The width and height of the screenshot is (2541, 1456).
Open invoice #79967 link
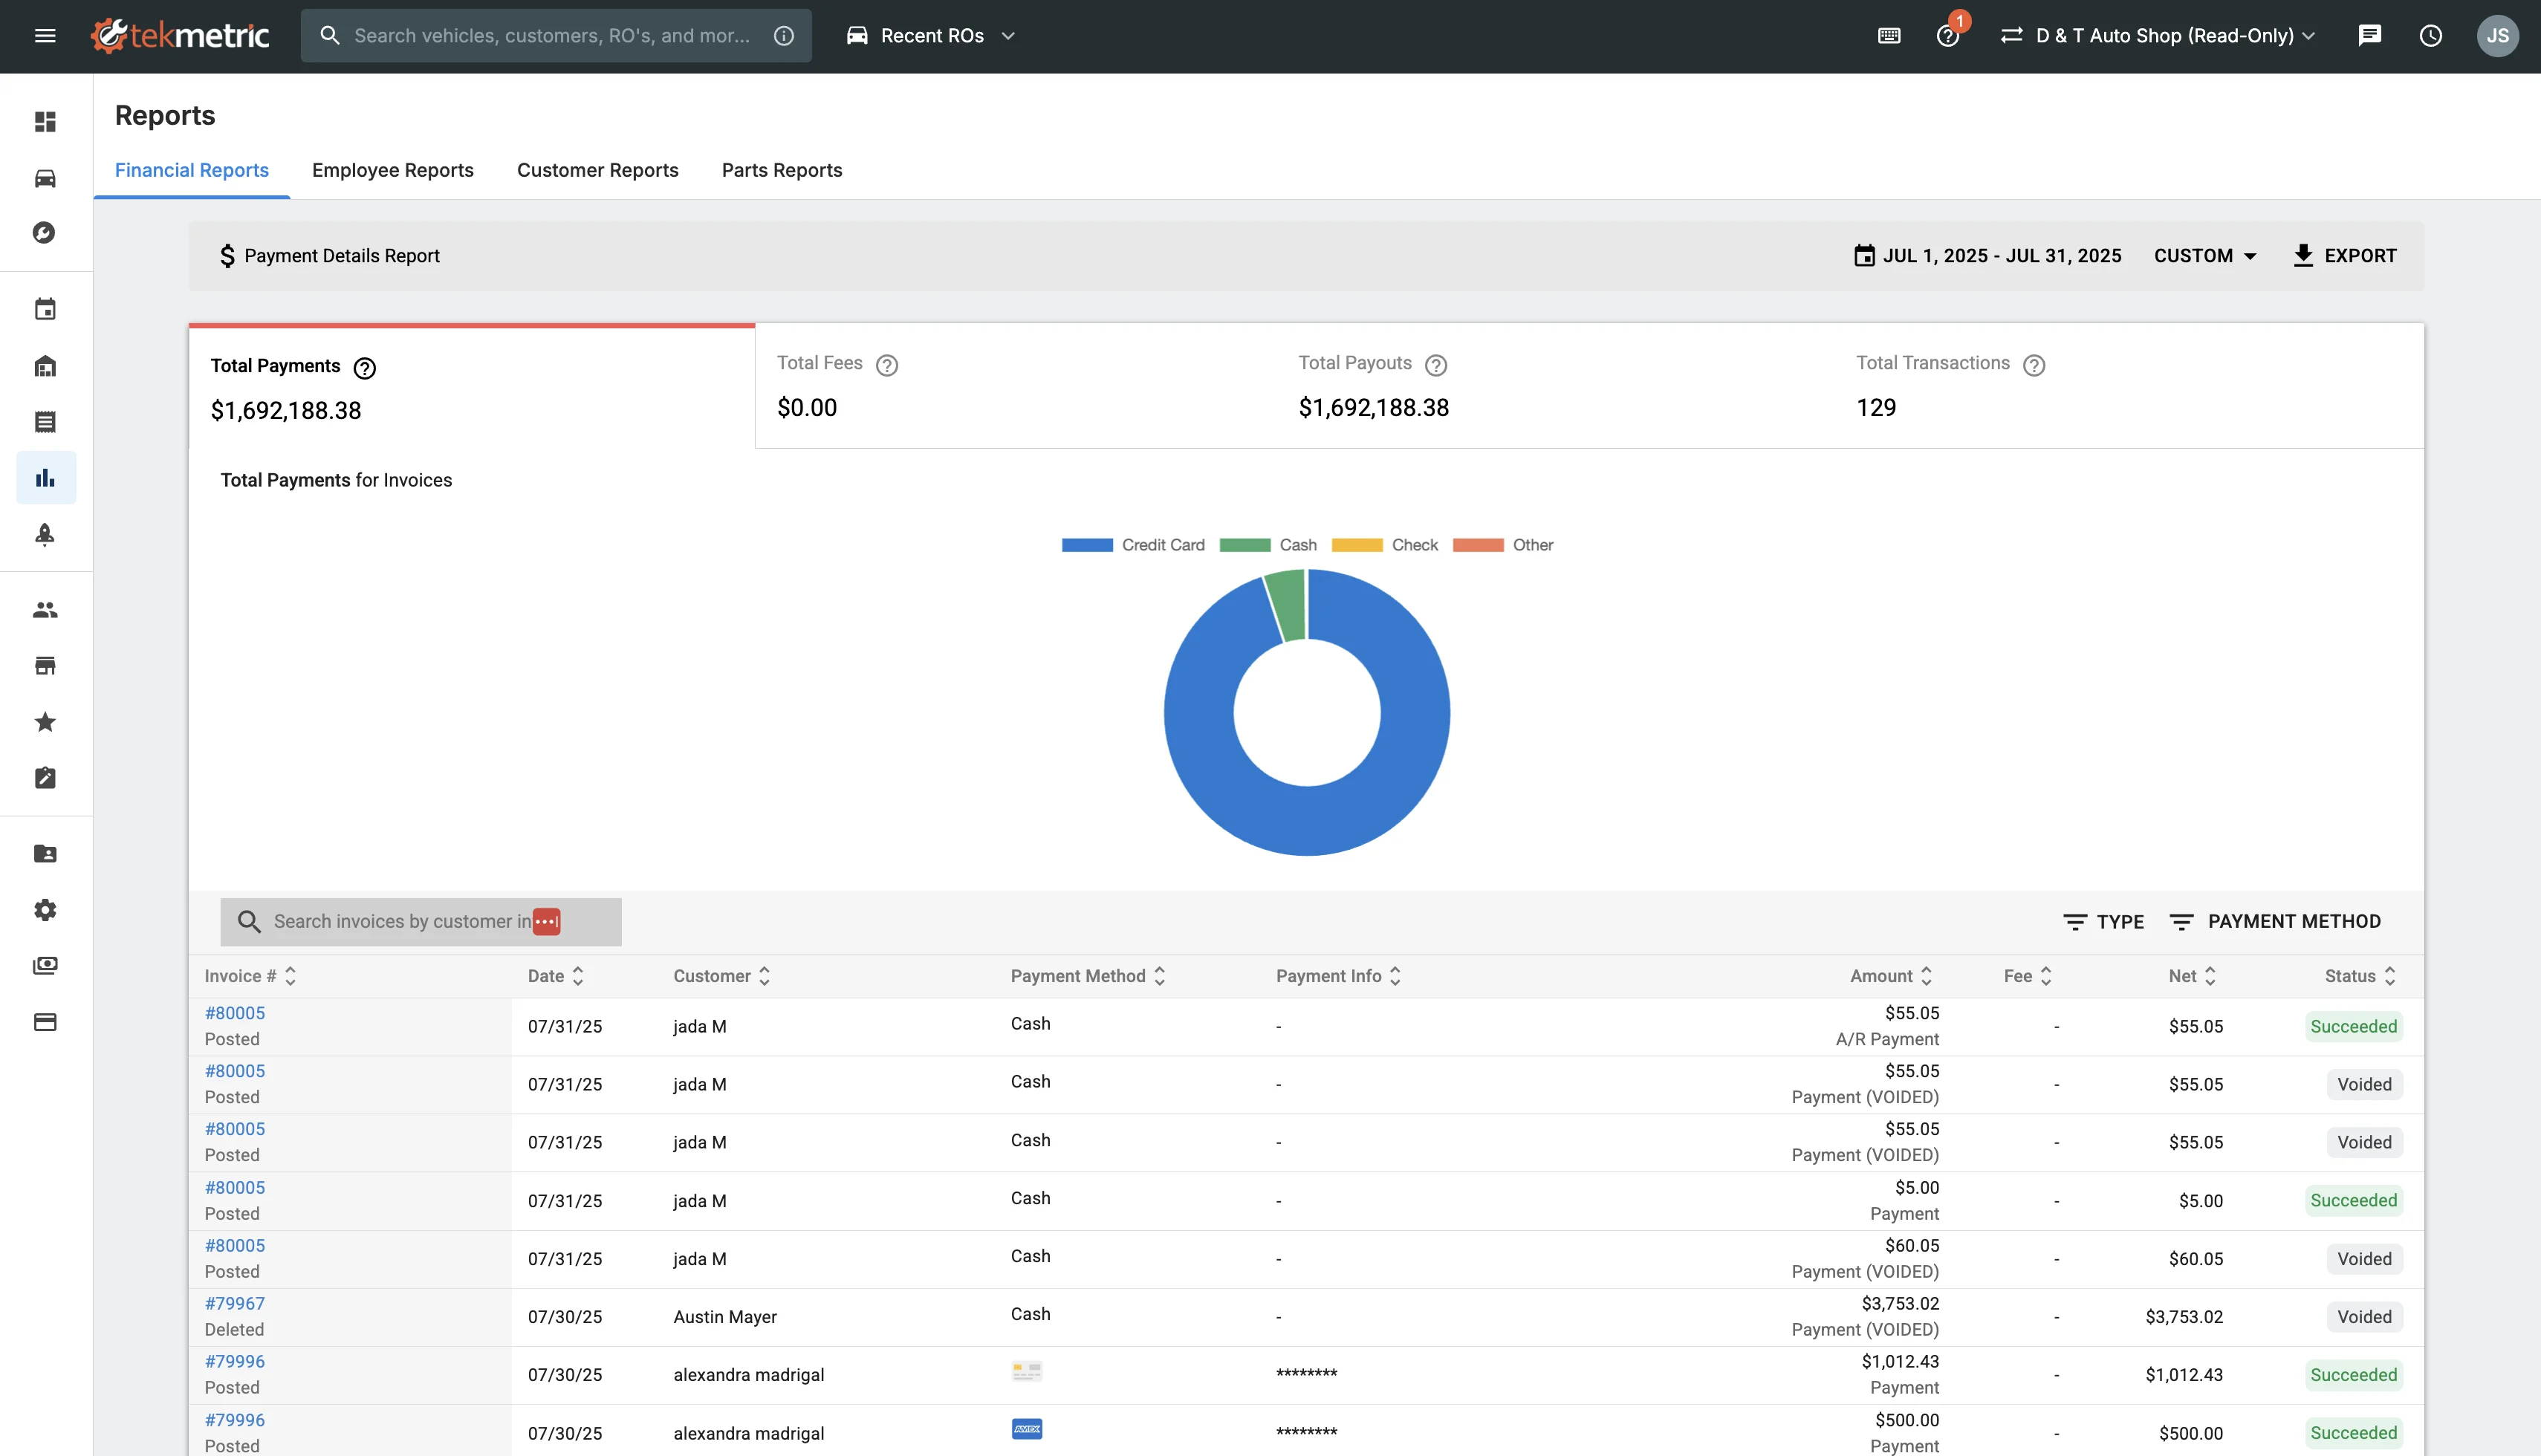click(235, 1303)
